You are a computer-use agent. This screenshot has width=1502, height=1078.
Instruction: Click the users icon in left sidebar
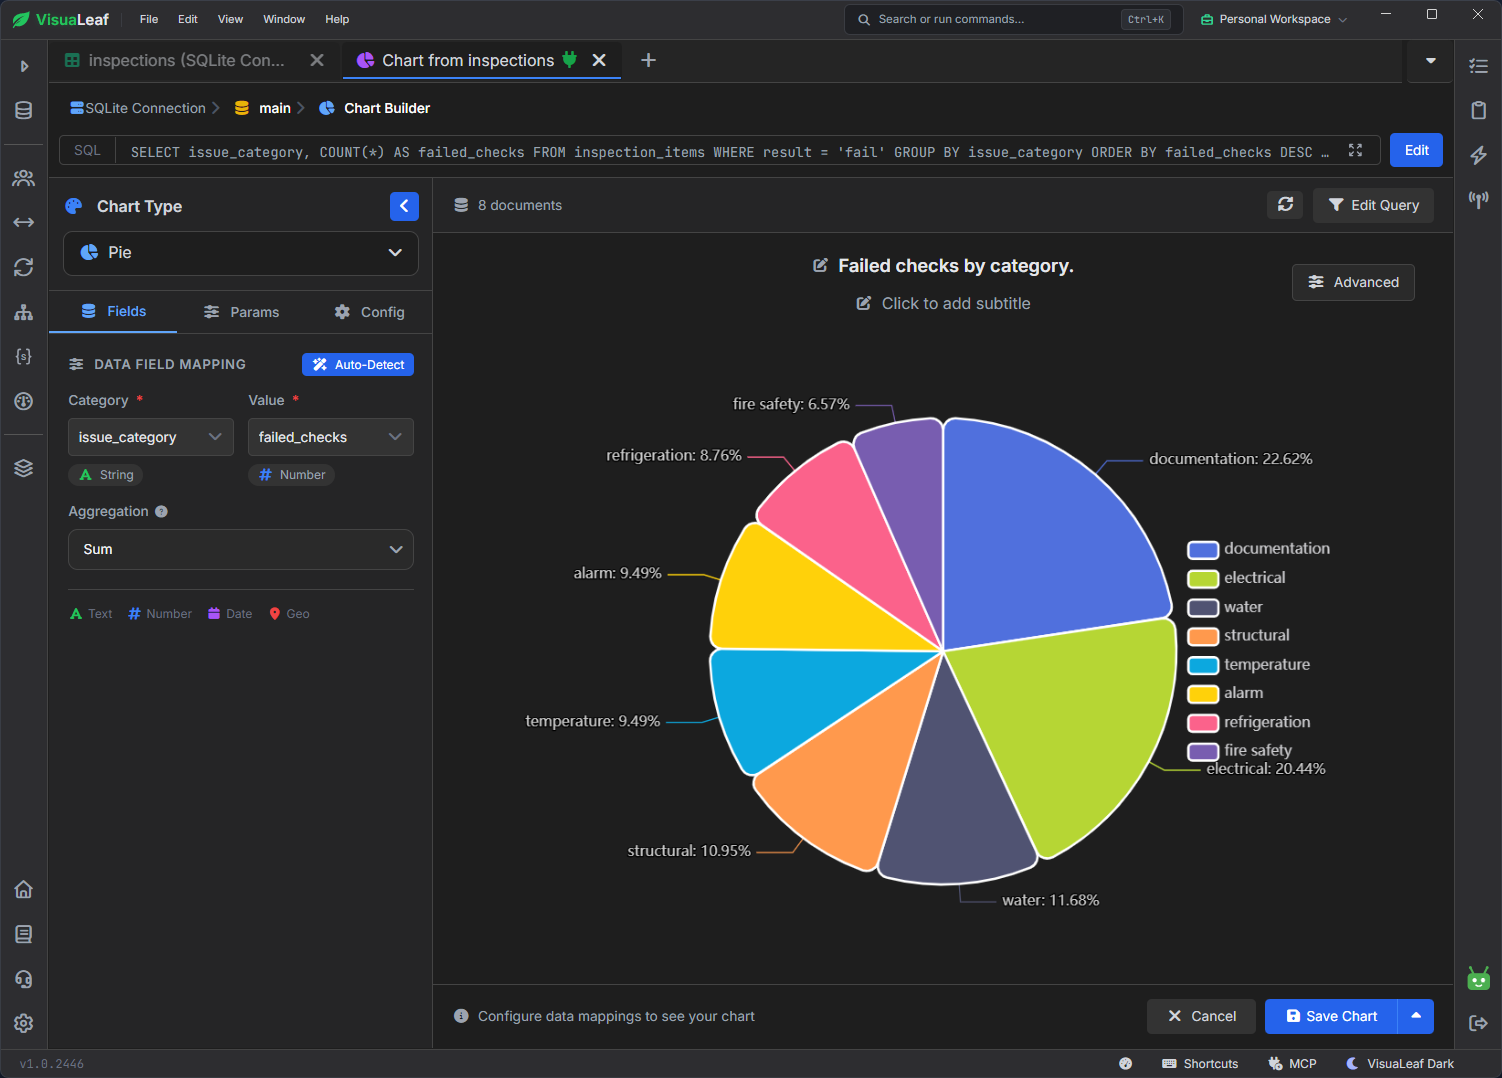24,178
